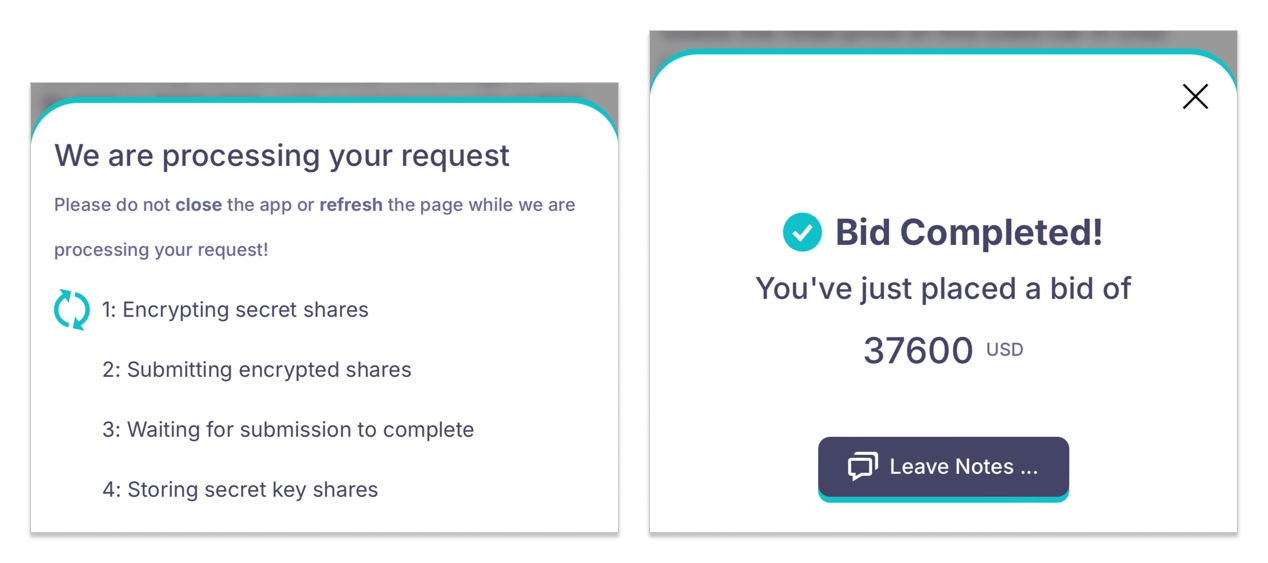Select step 3: Waiting for submission to complete
Viewport: 1268px width, 563px height.
pyautogui.click(x=288, y=430)
